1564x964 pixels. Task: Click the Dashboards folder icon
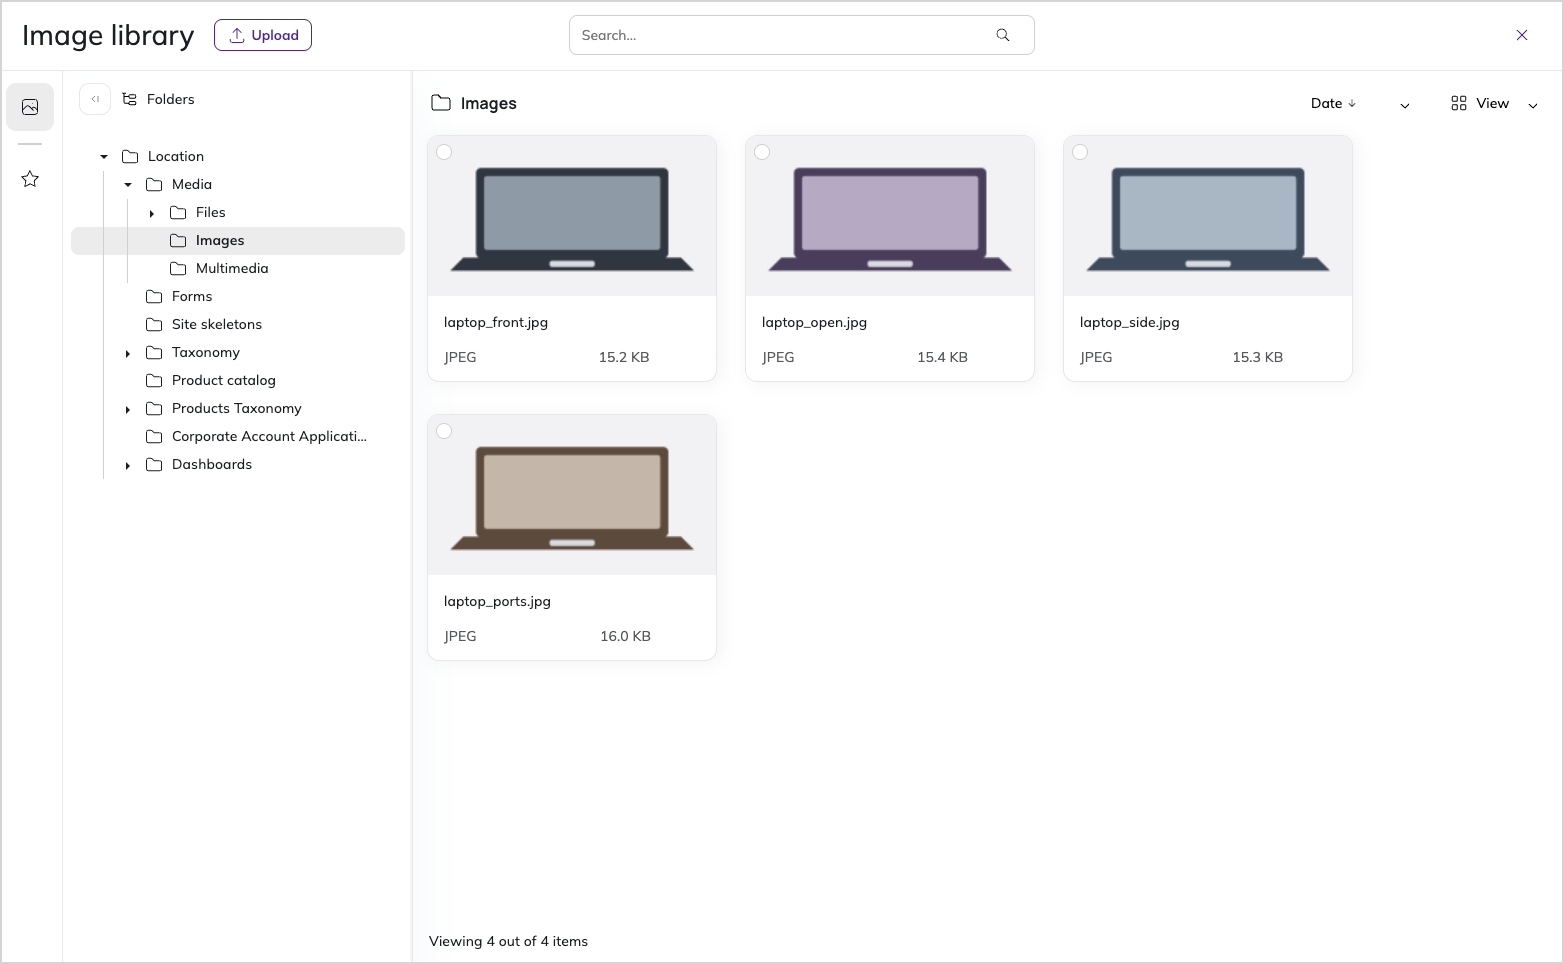pos(154,464)
